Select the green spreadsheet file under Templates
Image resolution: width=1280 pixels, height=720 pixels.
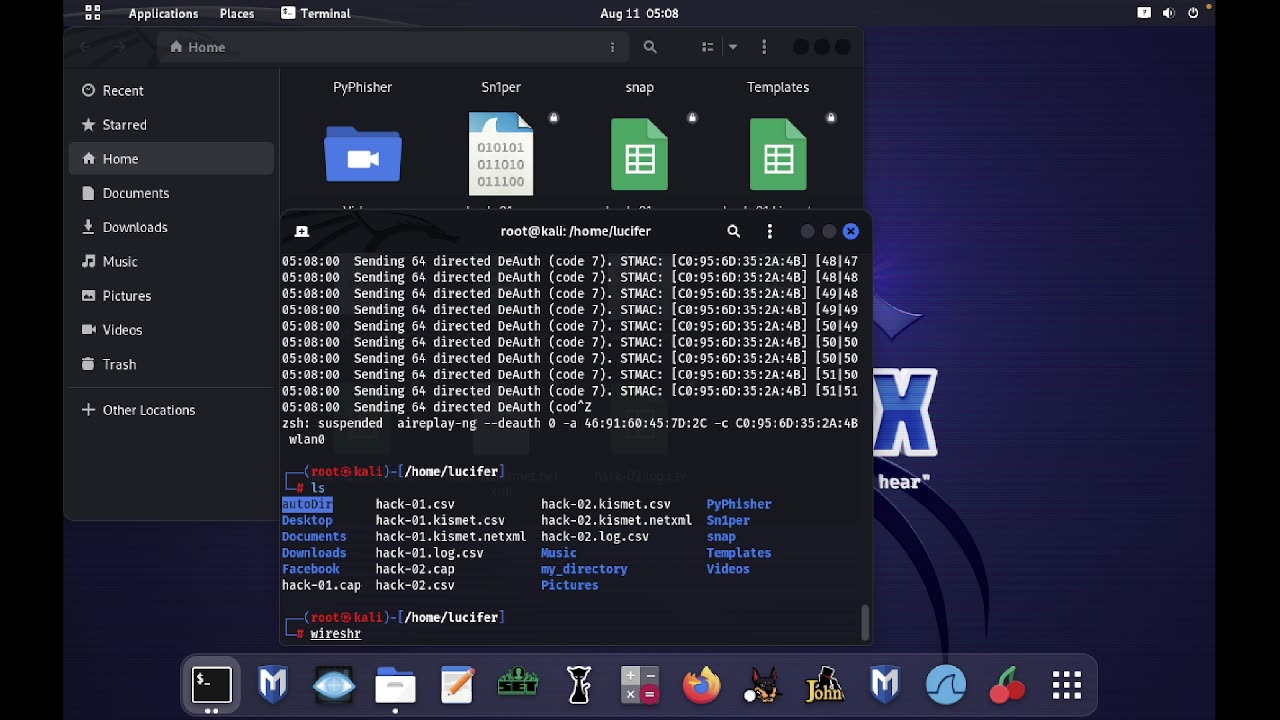[778, 154]
